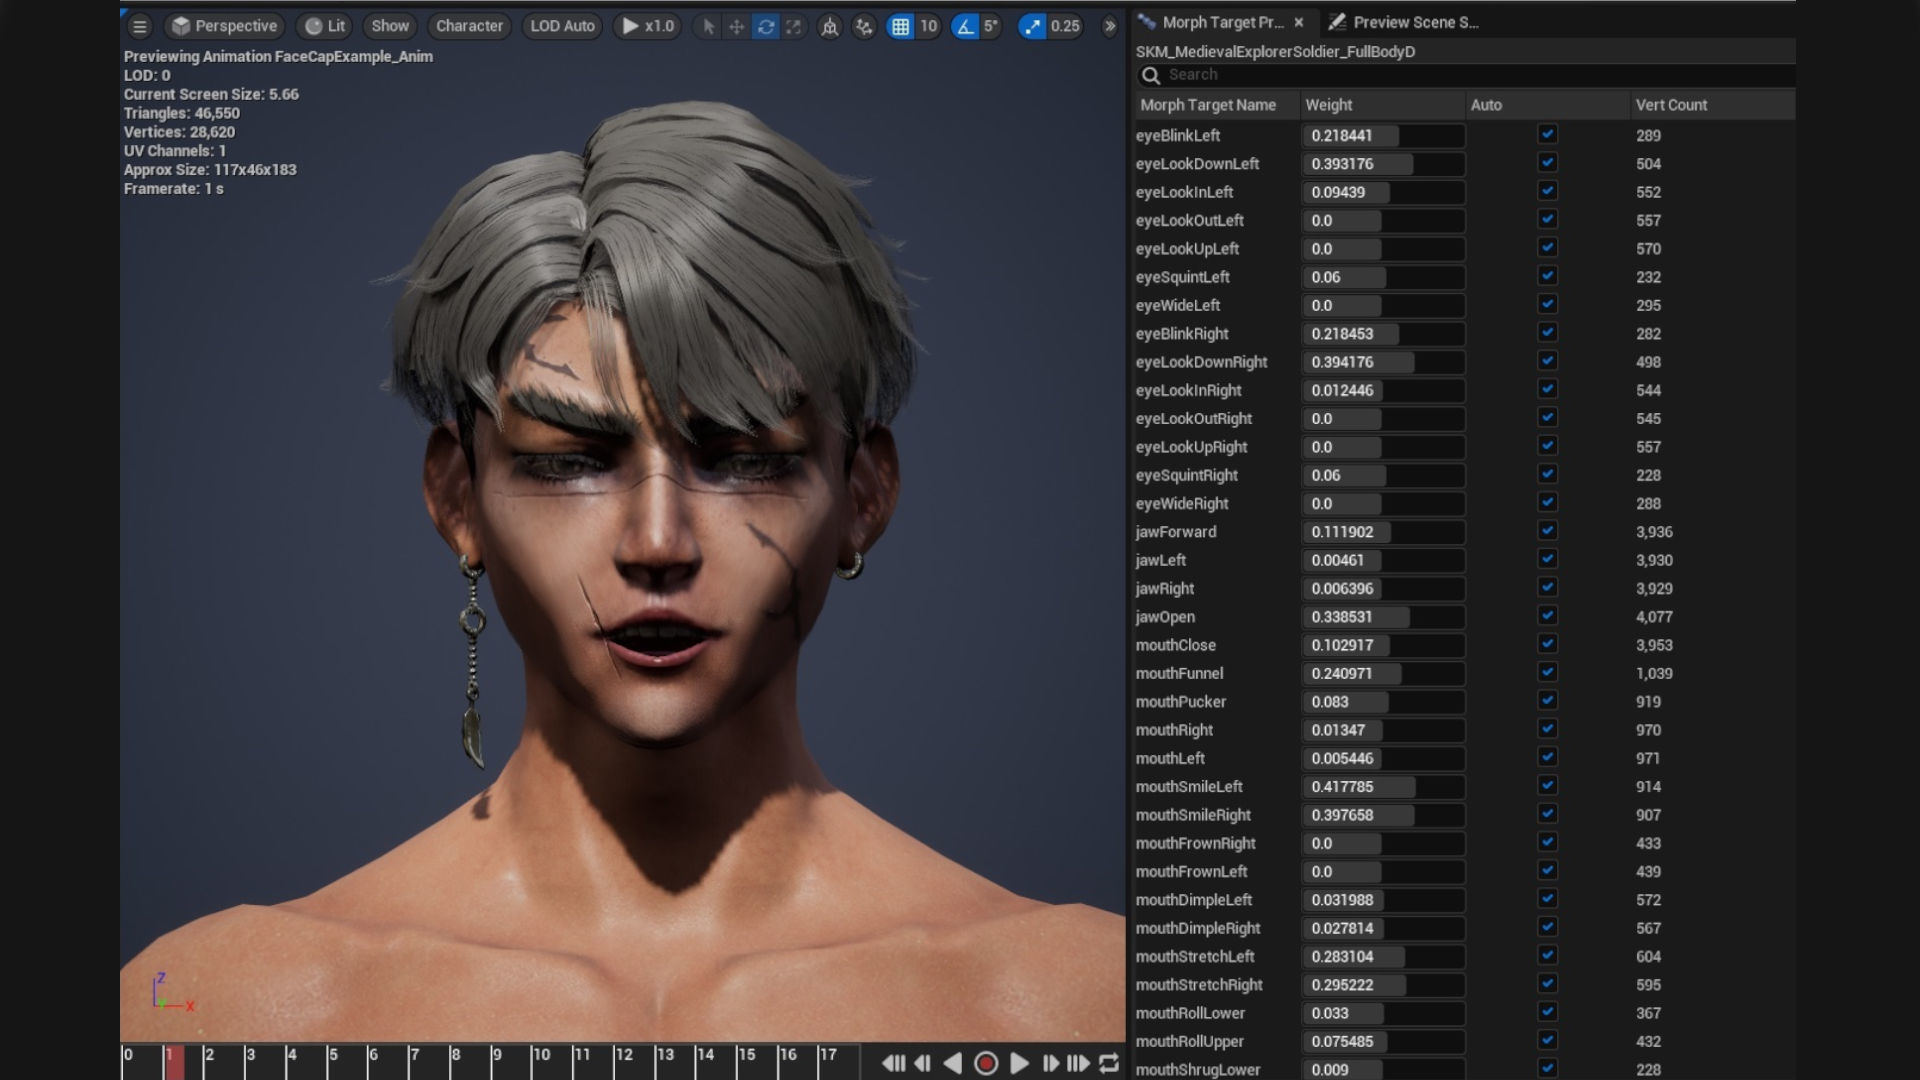Expand hidden toolbar items chevron

point(1109,26)
